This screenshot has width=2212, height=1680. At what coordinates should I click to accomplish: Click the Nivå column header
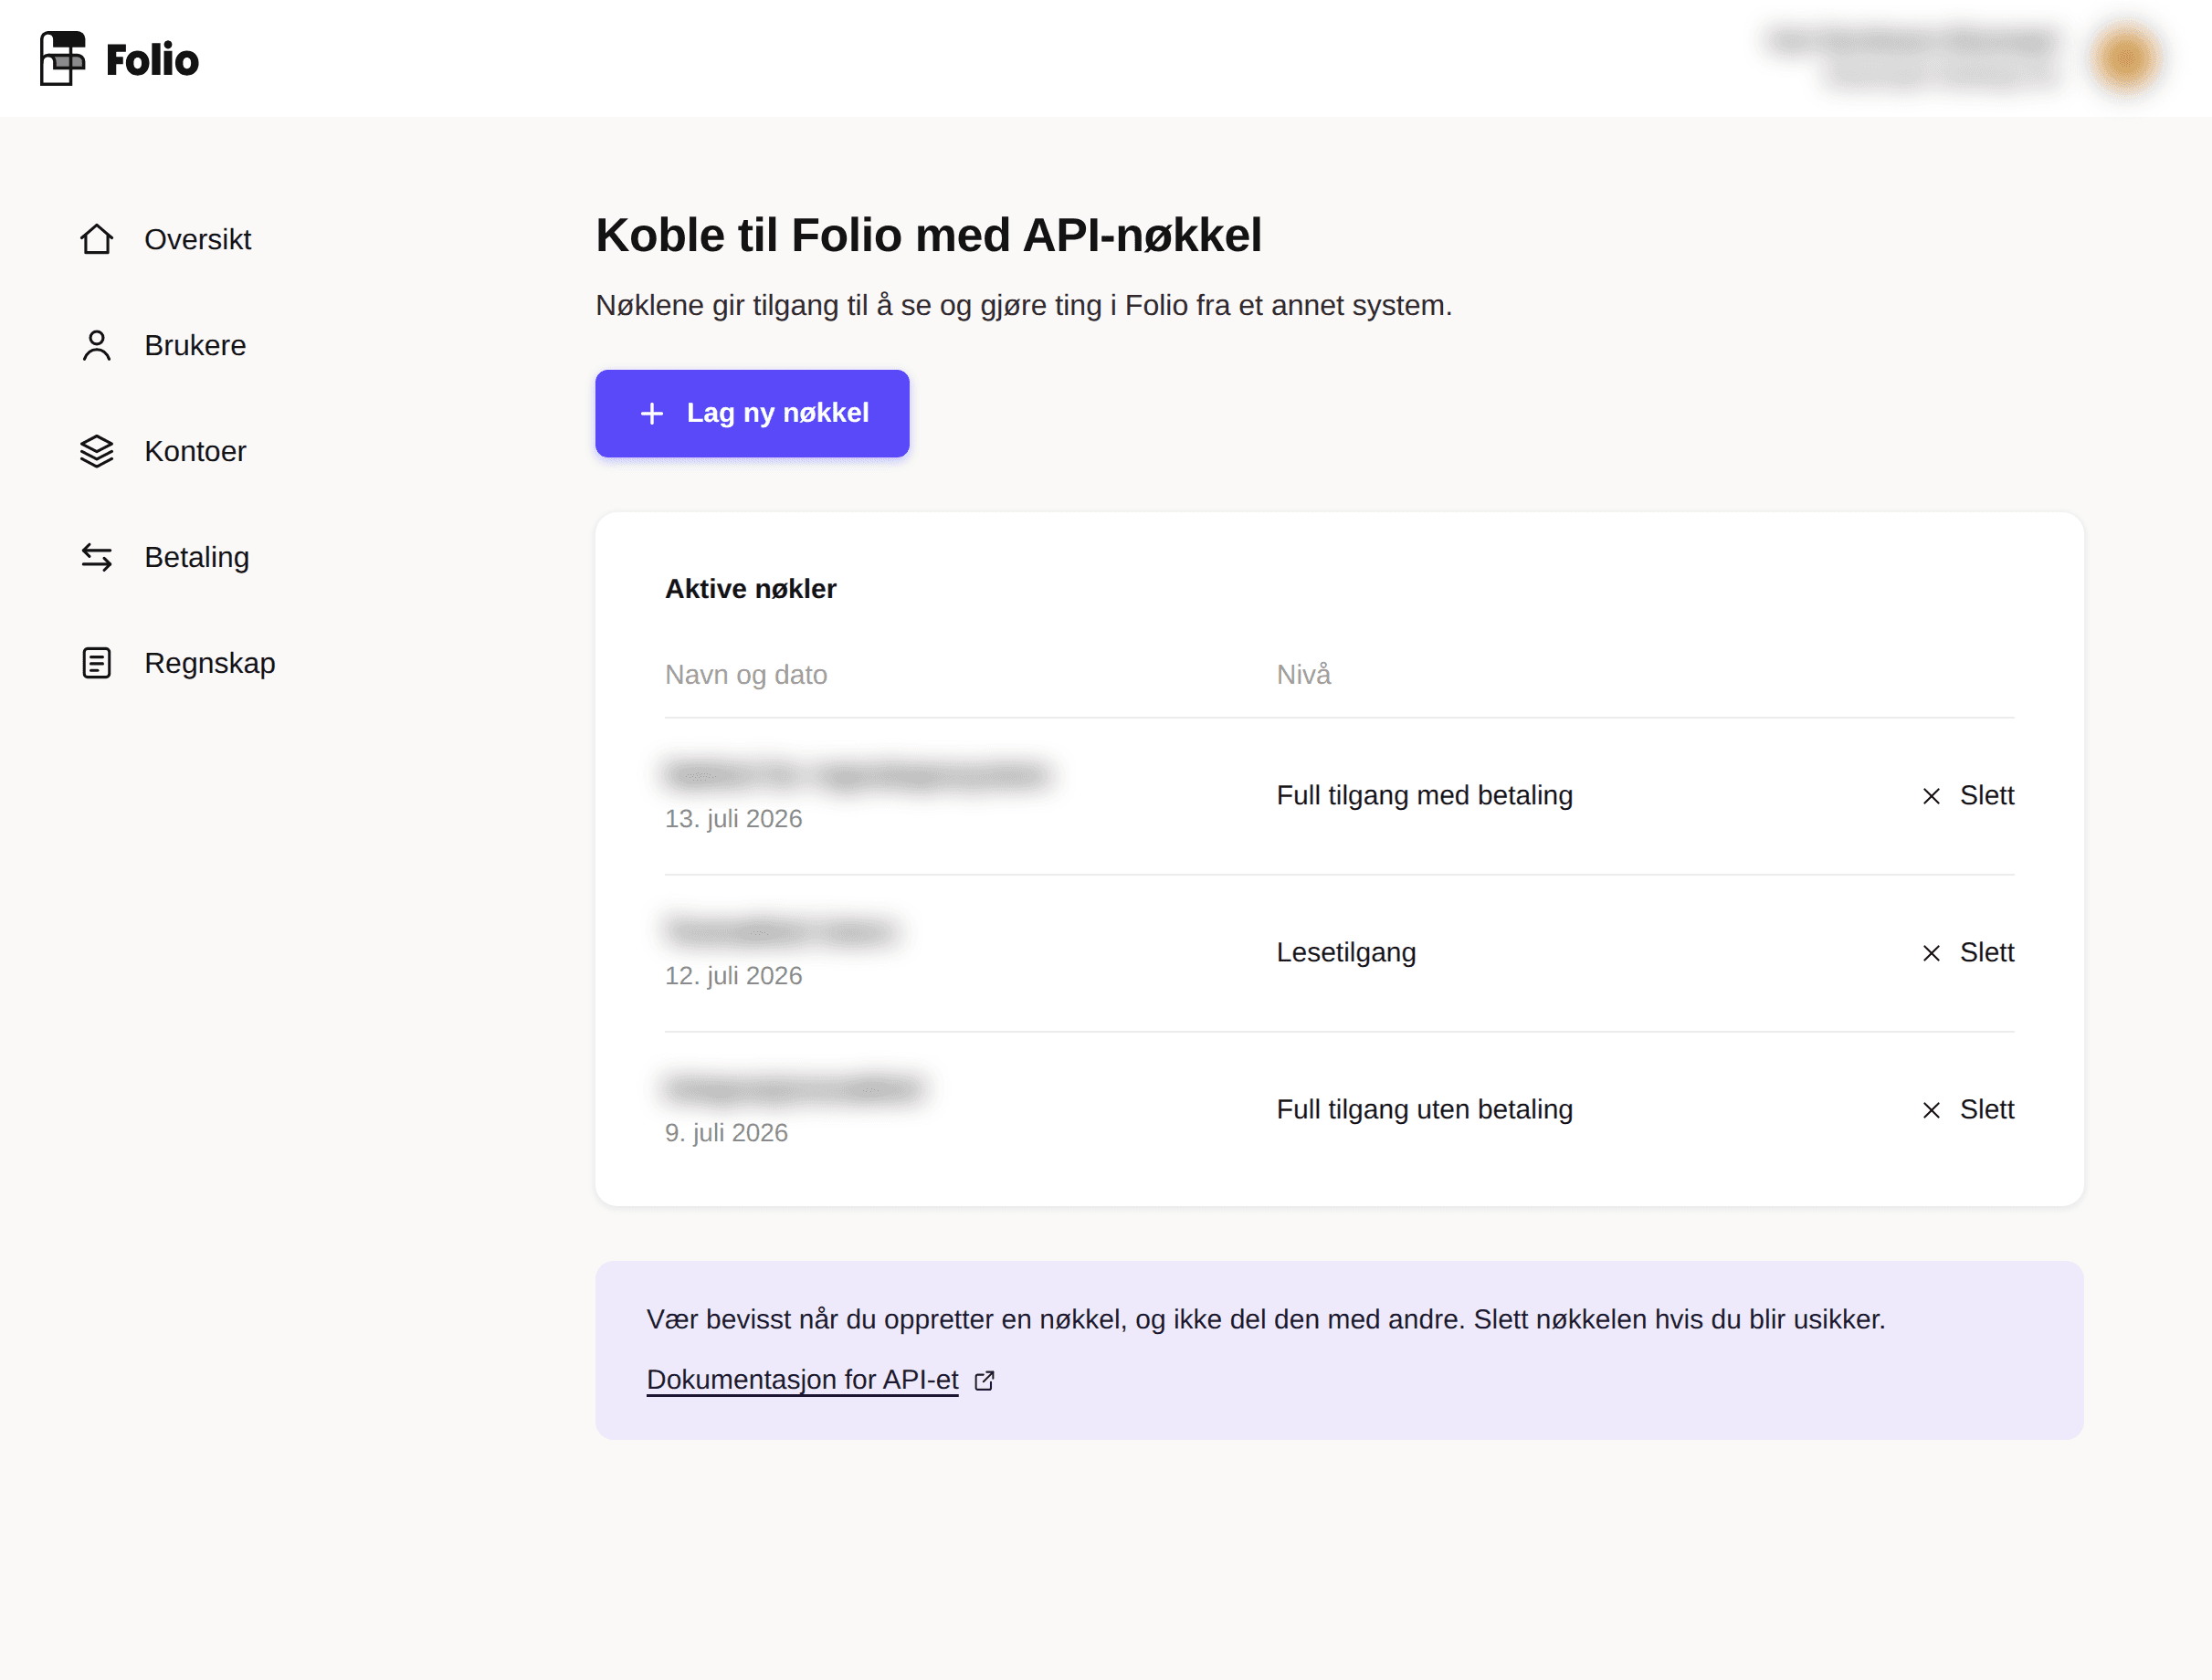1303,674
